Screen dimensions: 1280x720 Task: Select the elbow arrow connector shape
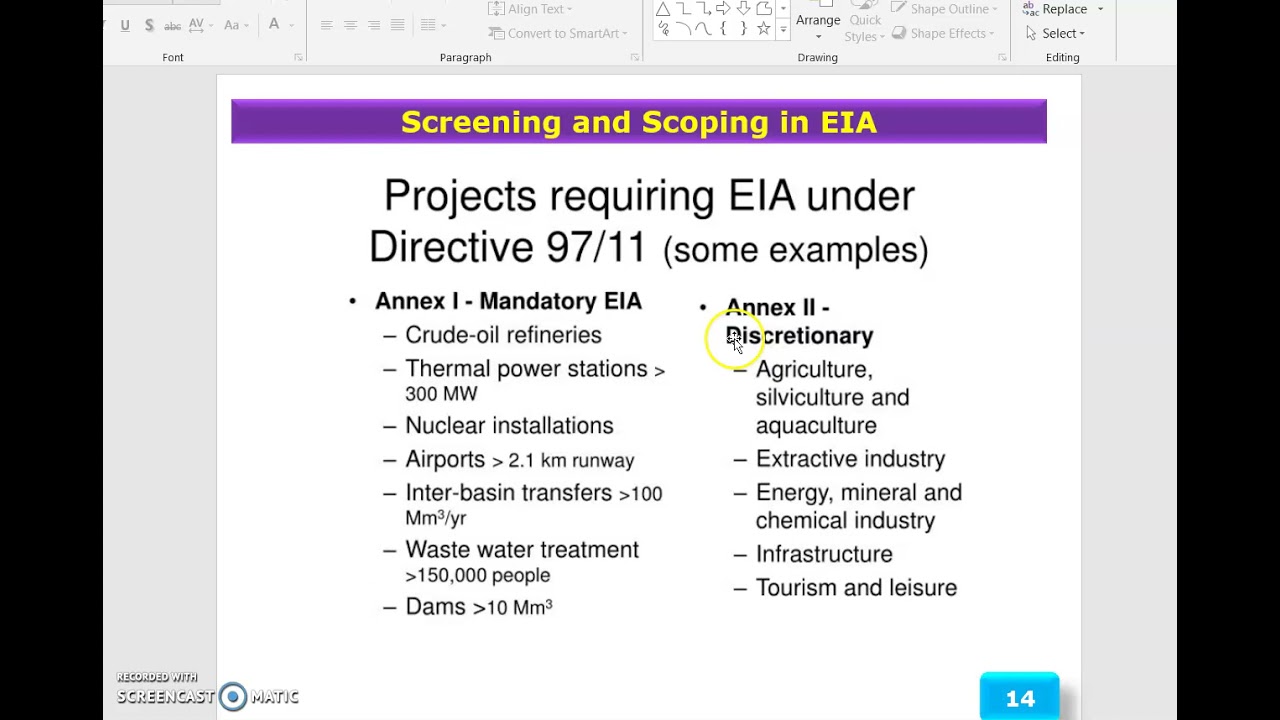pos(704,8)
